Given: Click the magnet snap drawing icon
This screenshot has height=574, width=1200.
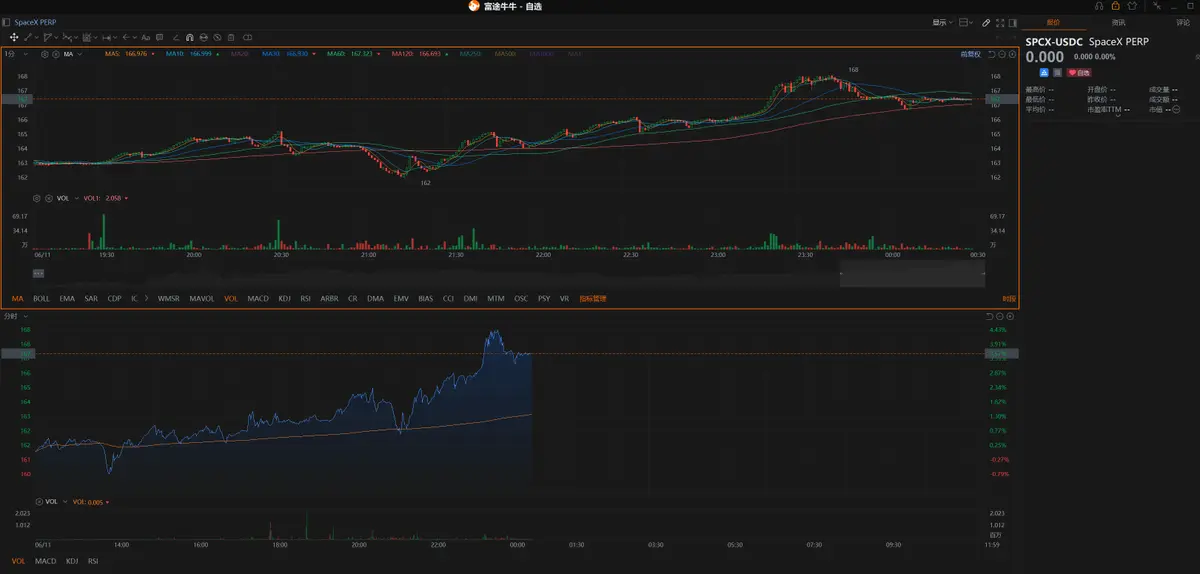Looking at the screenshot, I should [x=189, y=37].
